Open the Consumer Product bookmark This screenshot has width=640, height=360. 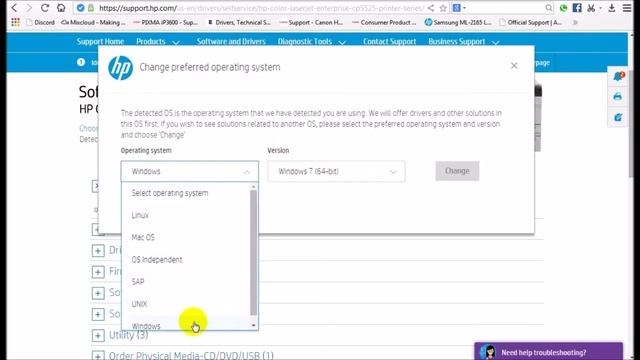point(384,22)
